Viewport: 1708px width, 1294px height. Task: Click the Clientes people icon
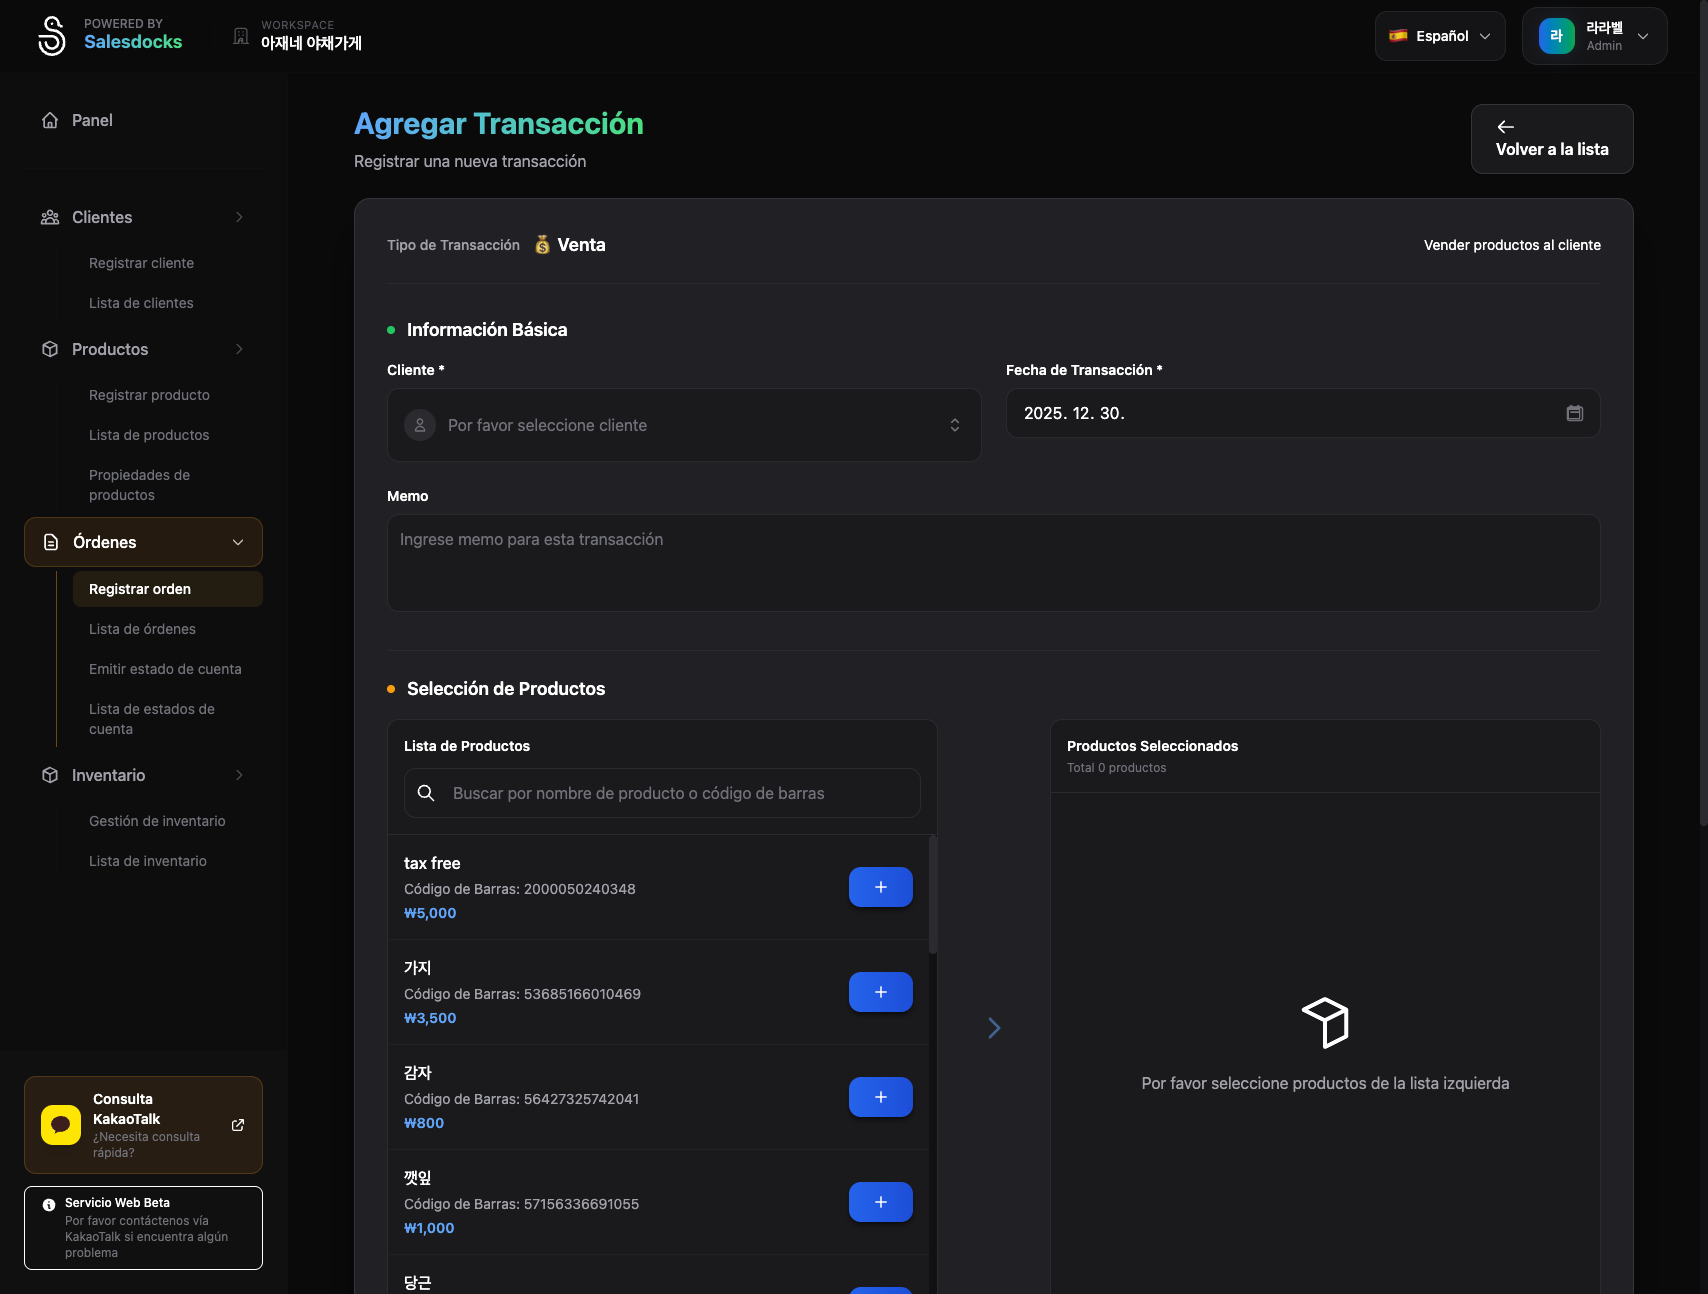(x=50, y=217)
